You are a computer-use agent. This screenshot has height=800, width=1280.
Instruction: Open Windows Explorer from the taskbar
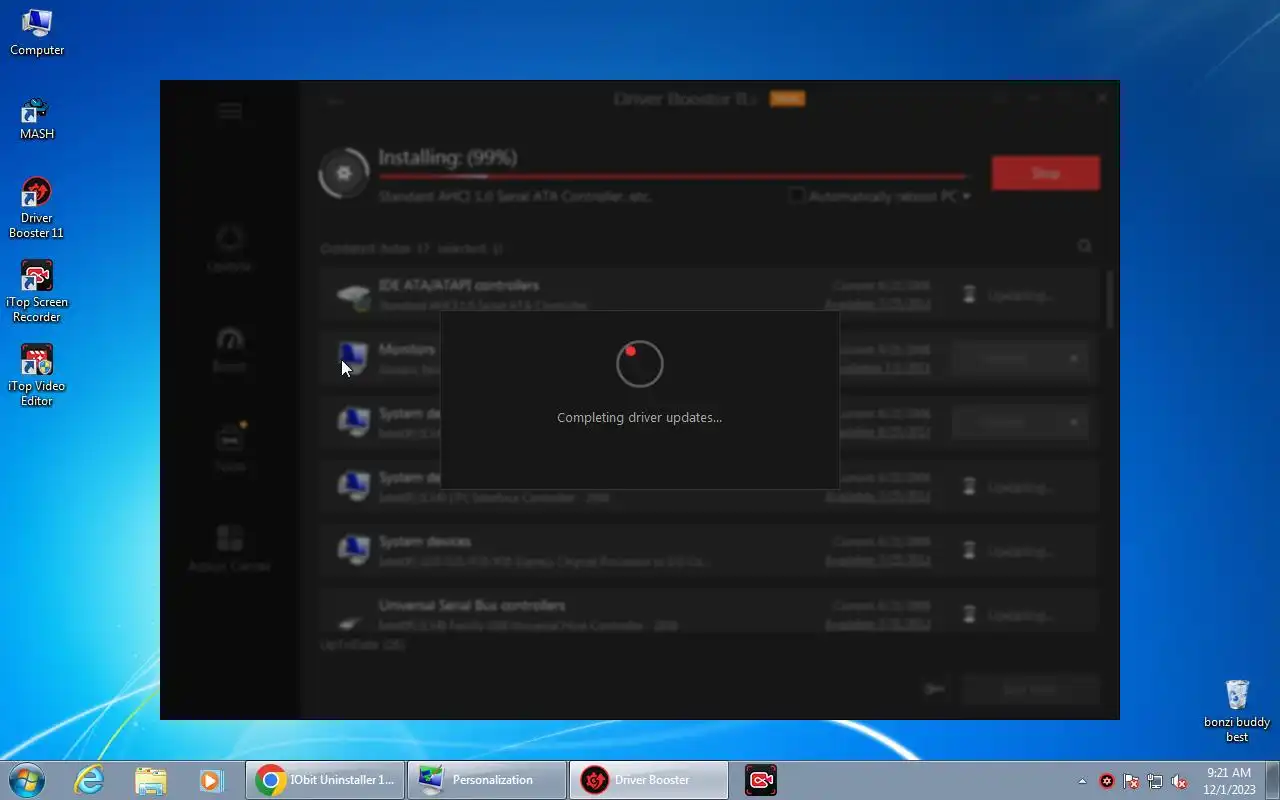coord(150,780)
